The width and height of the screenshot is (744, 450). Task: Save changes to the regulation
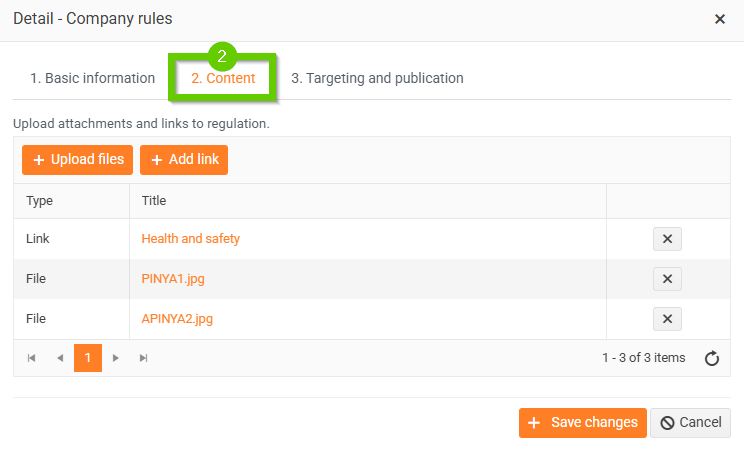click(x=582, y=423)
